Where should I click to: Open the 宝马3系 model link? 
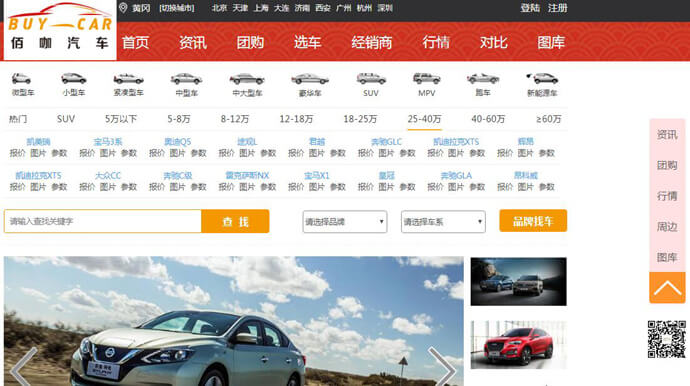[x=108, y=142]
